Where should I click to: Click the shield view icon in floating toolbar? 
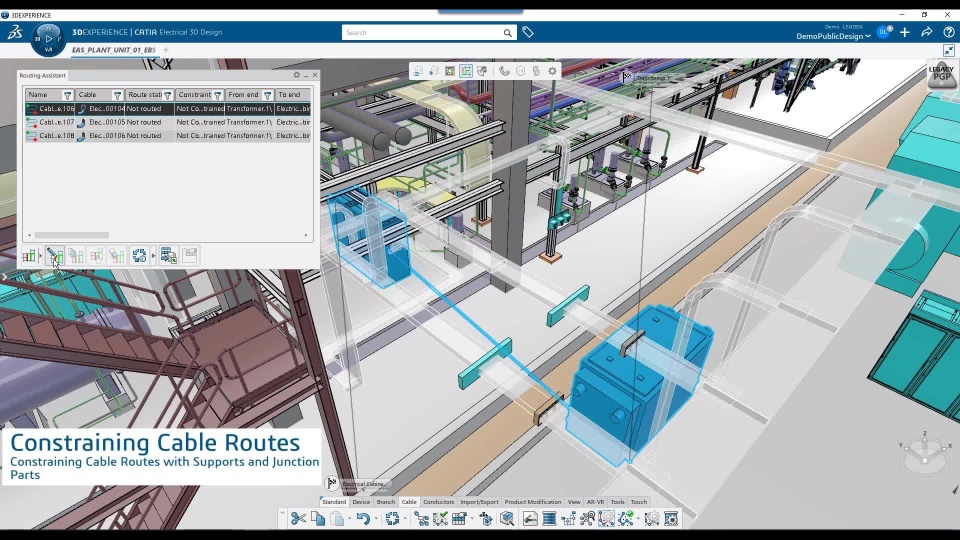pos(482,71)
